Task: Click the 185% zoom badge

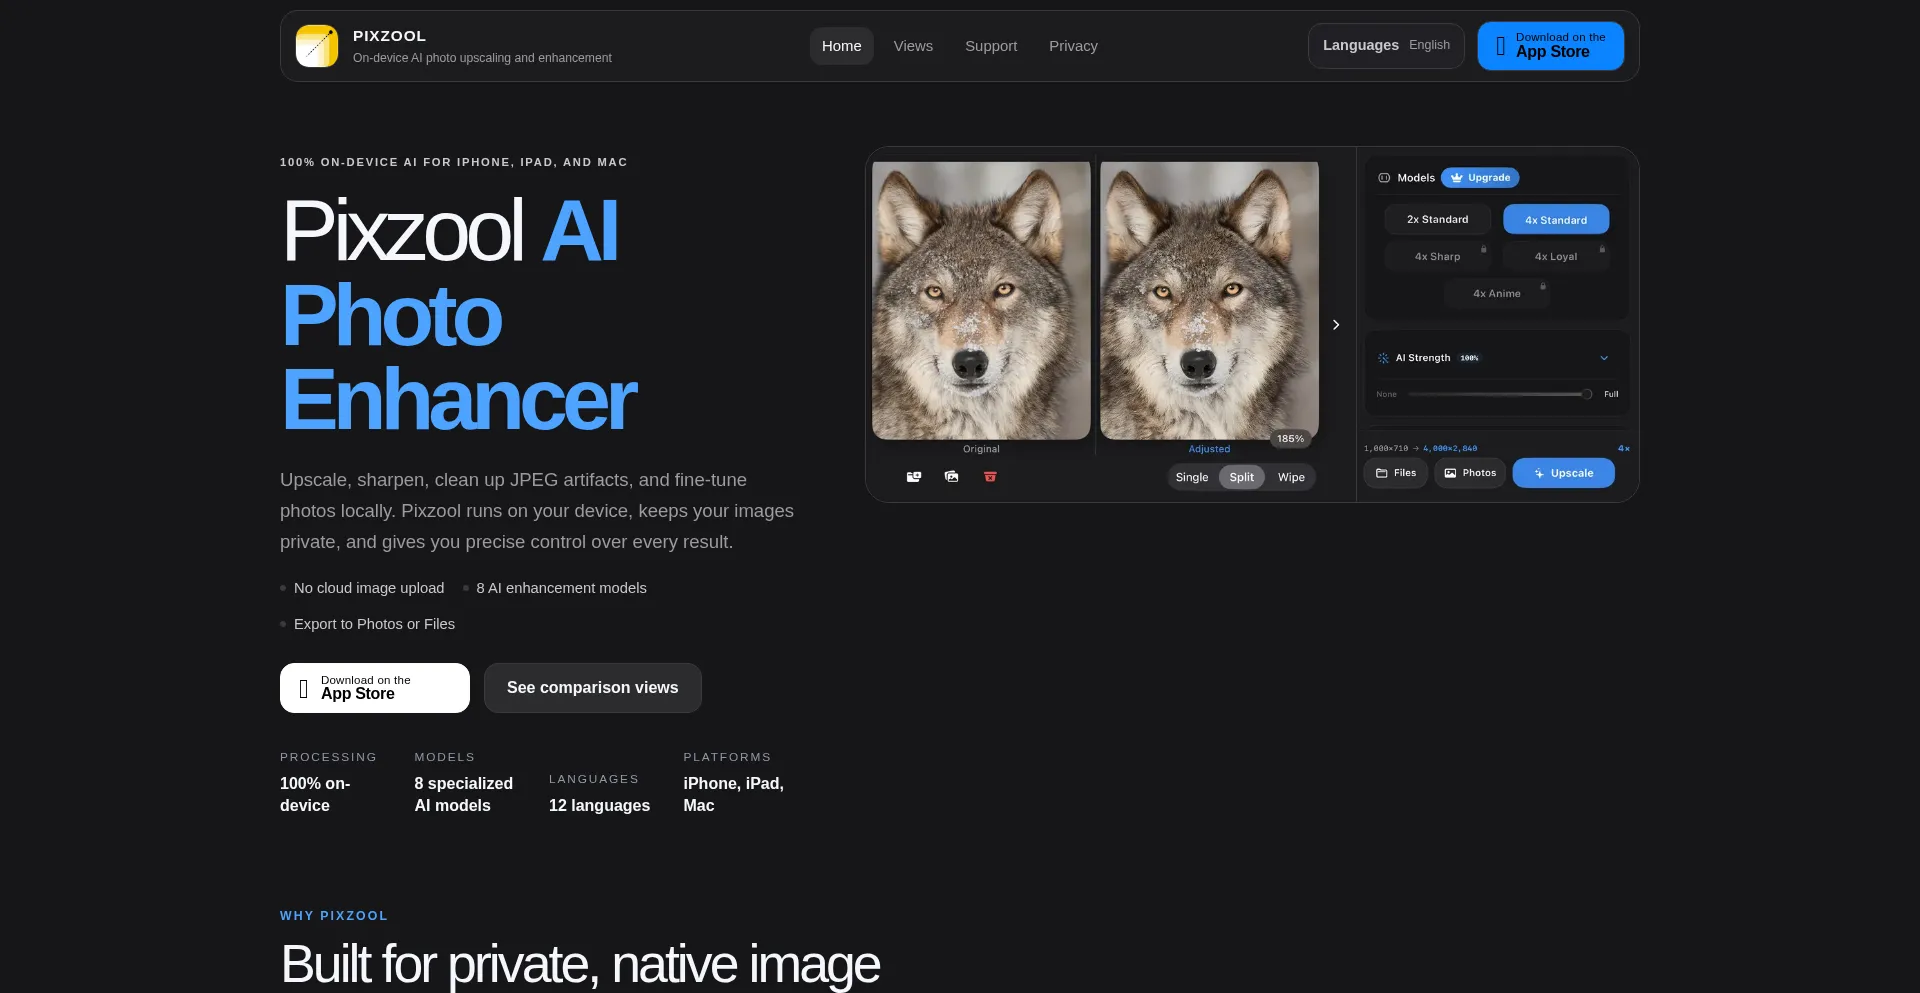Action: pyautogui.click(x=1290, y=439)
